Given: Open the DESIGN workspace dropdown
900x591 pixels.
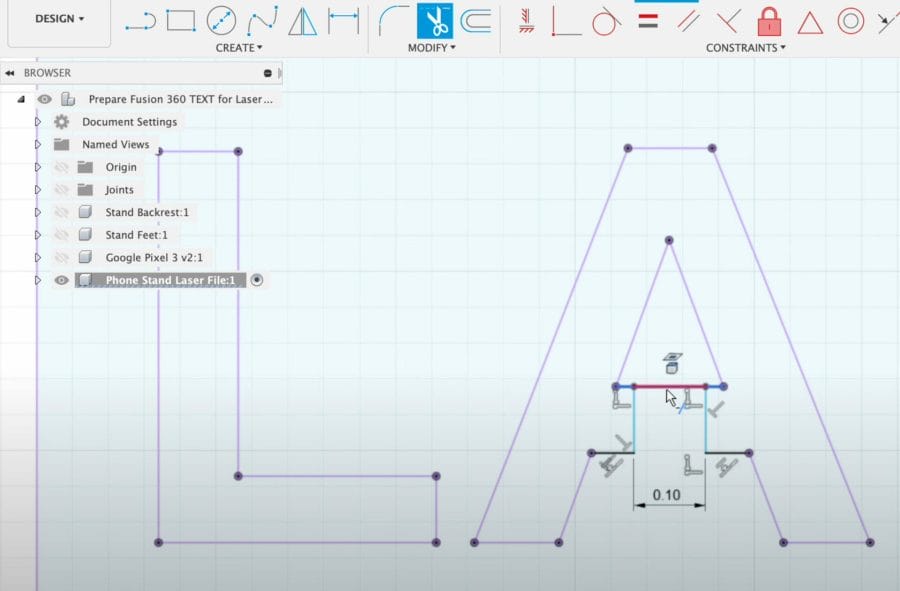Looking at the screenshot, I should [59, 19].
